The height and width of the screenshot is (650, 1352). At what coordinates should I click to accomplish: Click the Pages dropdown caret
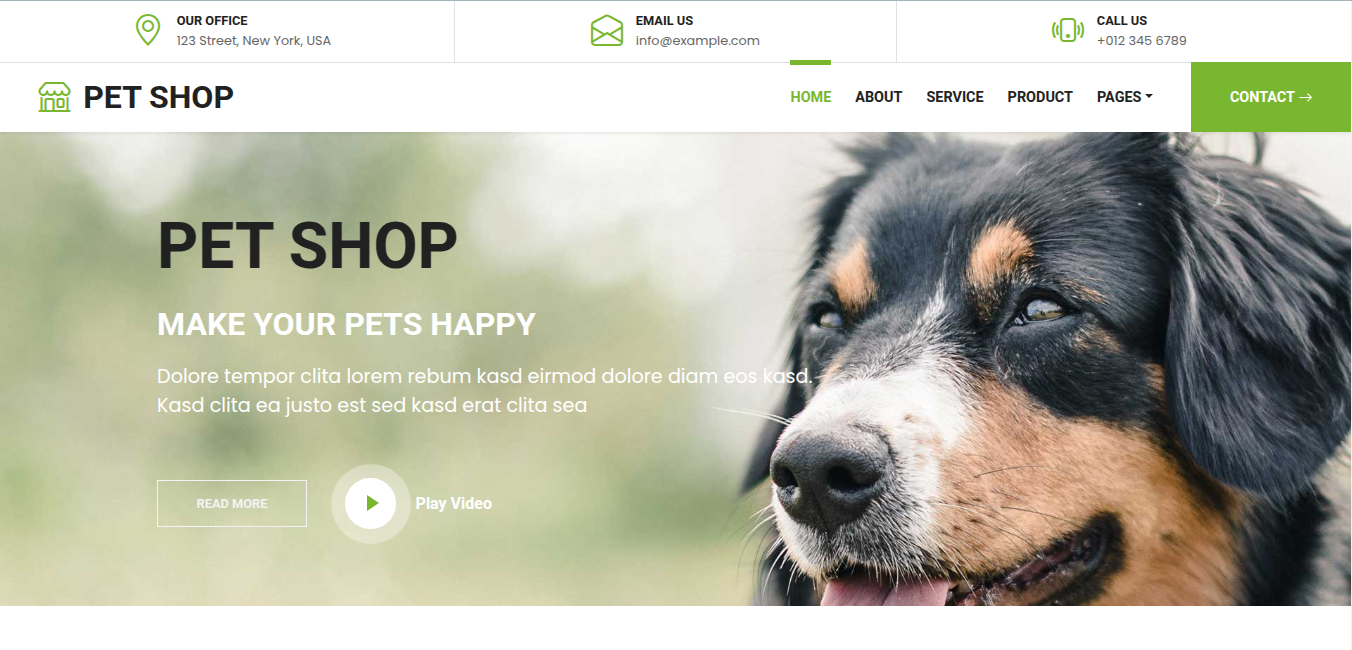1149,97
